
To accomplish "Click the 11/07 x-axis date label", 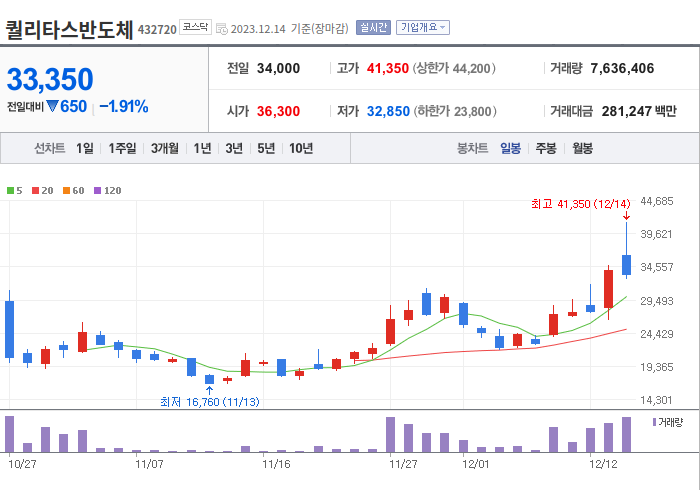I will [149, 464].
